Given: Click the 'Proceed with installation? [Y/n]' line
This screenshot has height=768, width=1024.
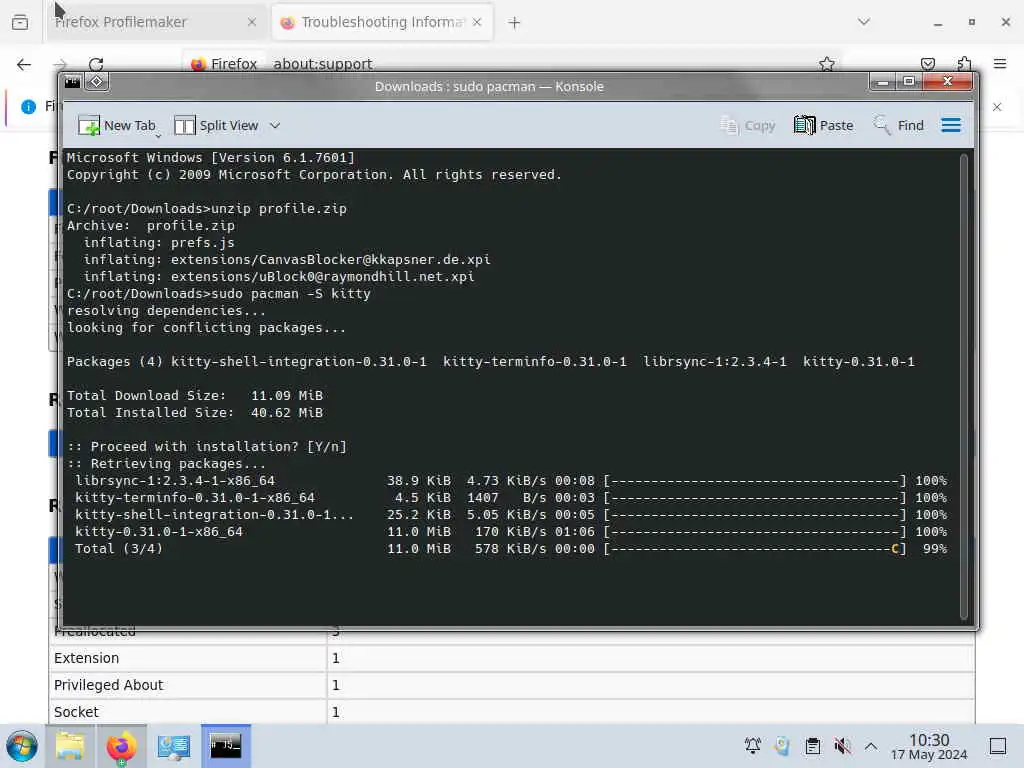Looking at the screenshot, I should [207, 447].
